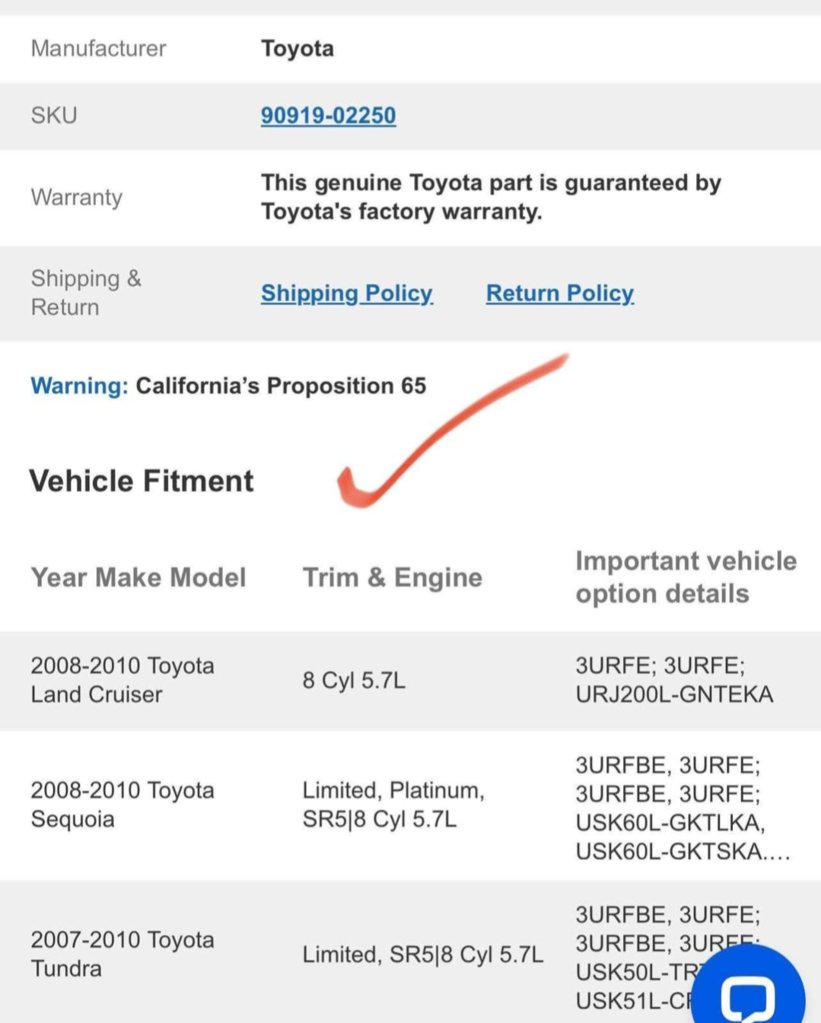
Task: Select California's Proposition 65 text
Action: (281, 386)
